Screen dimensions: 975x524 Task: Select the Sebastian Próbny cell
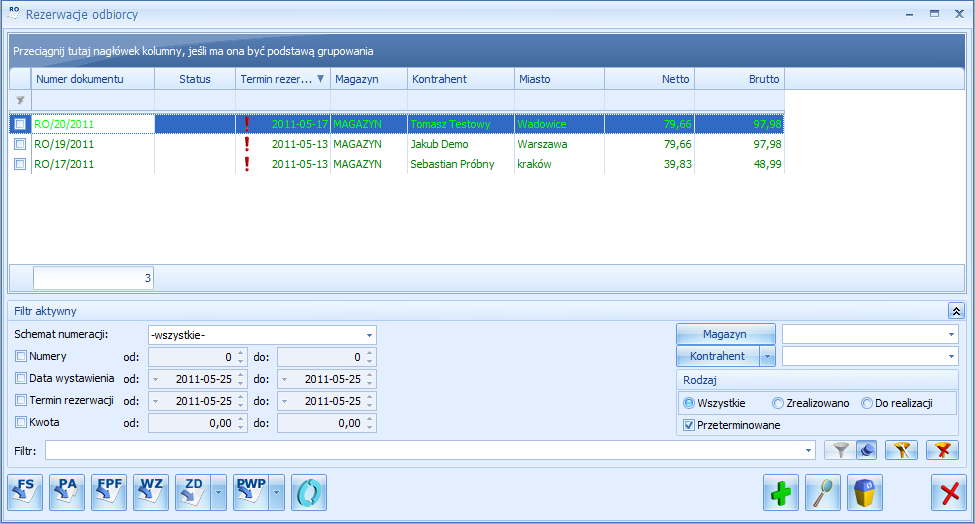click(x=461, y=163)
